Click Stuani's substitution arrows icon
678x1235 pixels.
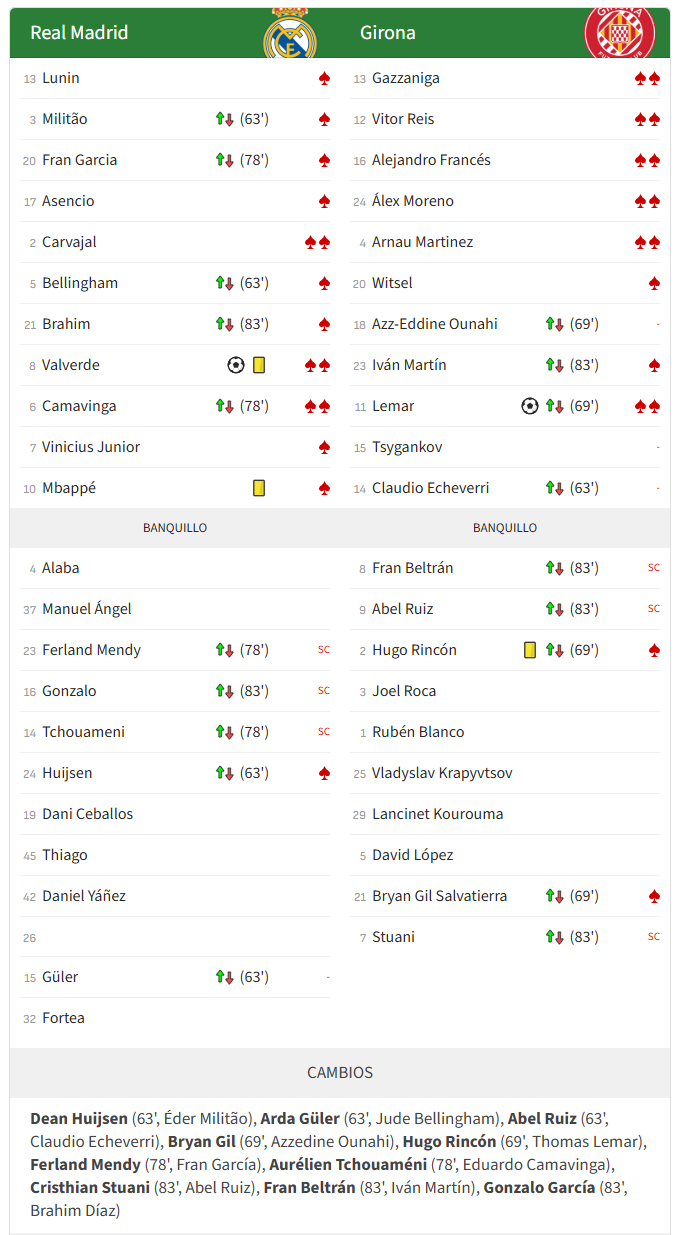coord(555,937)
